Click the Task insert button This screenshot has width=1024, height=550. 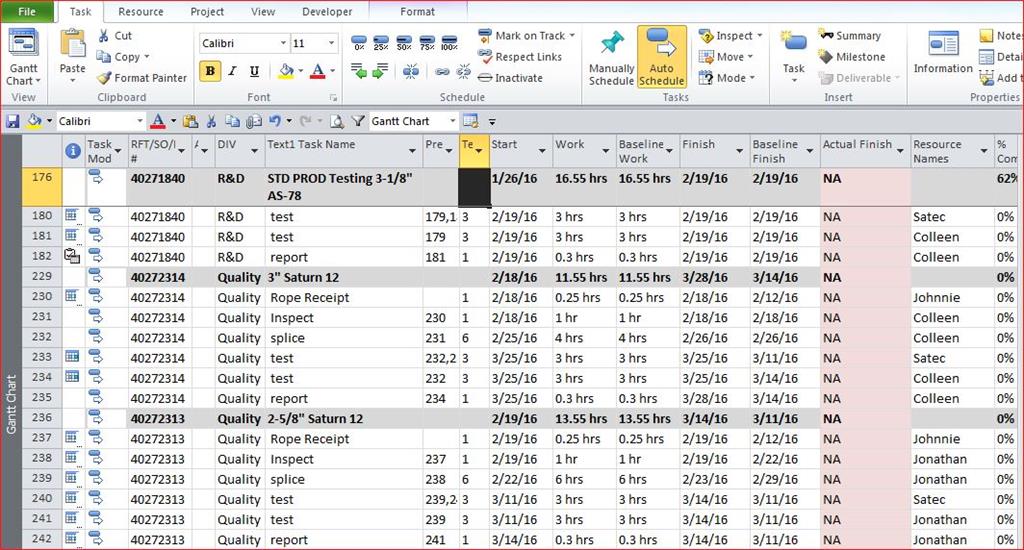click(793, 57)
